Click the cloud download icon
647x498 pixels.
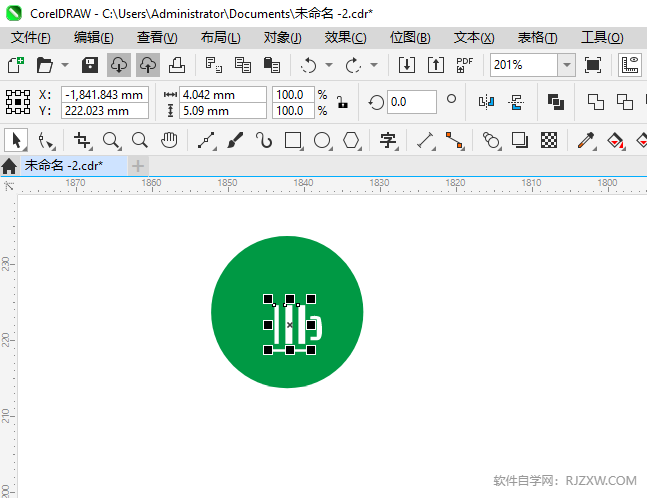click(x=119, y=65)
